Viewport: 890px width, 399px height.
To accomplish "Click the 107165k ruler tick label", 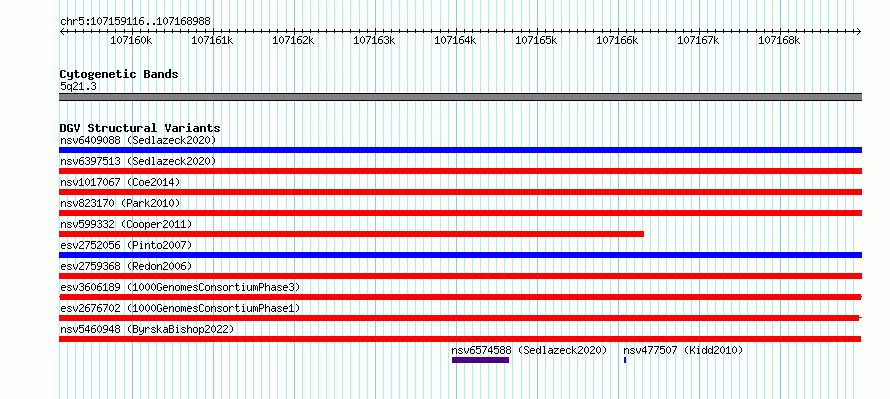I will [x=536, y=40].
